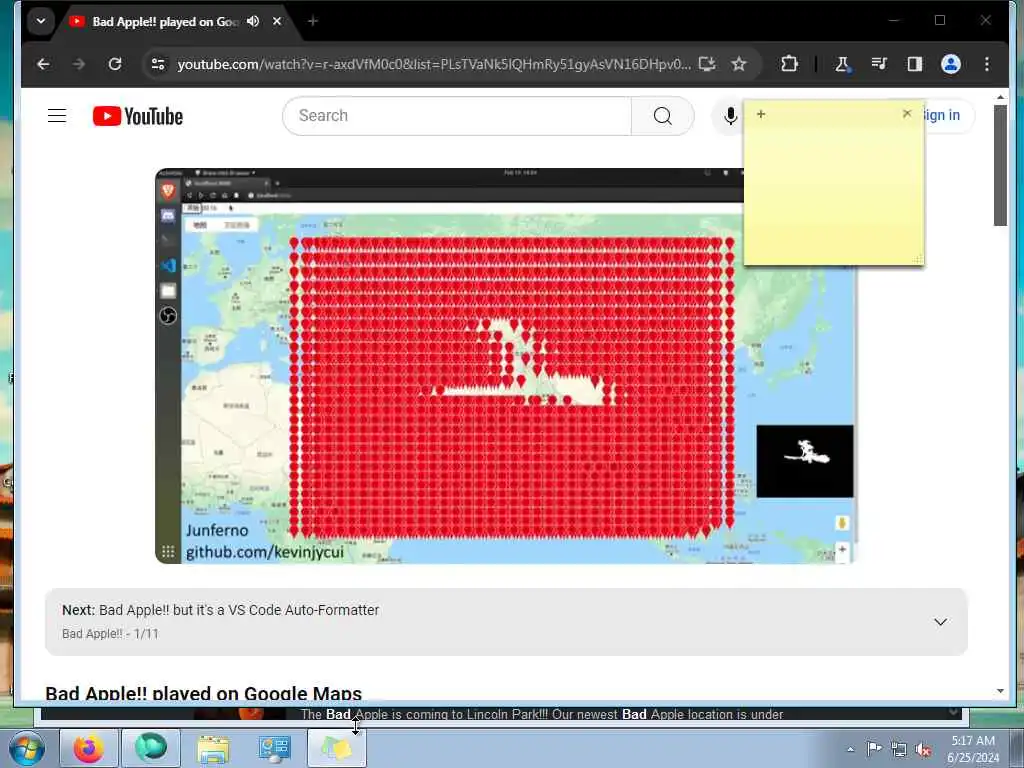Open muted volume tray icon
This screenshot has width=1024, height=768.
(923, 750)
